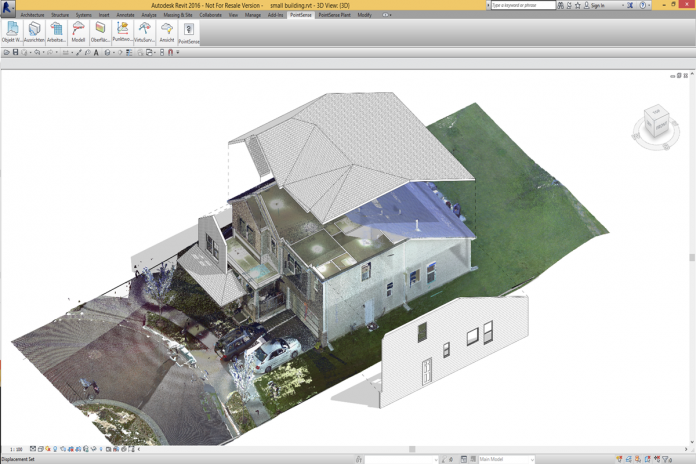
Task: Click the Objekt W... ribbon tool
Action: (13, 32)
